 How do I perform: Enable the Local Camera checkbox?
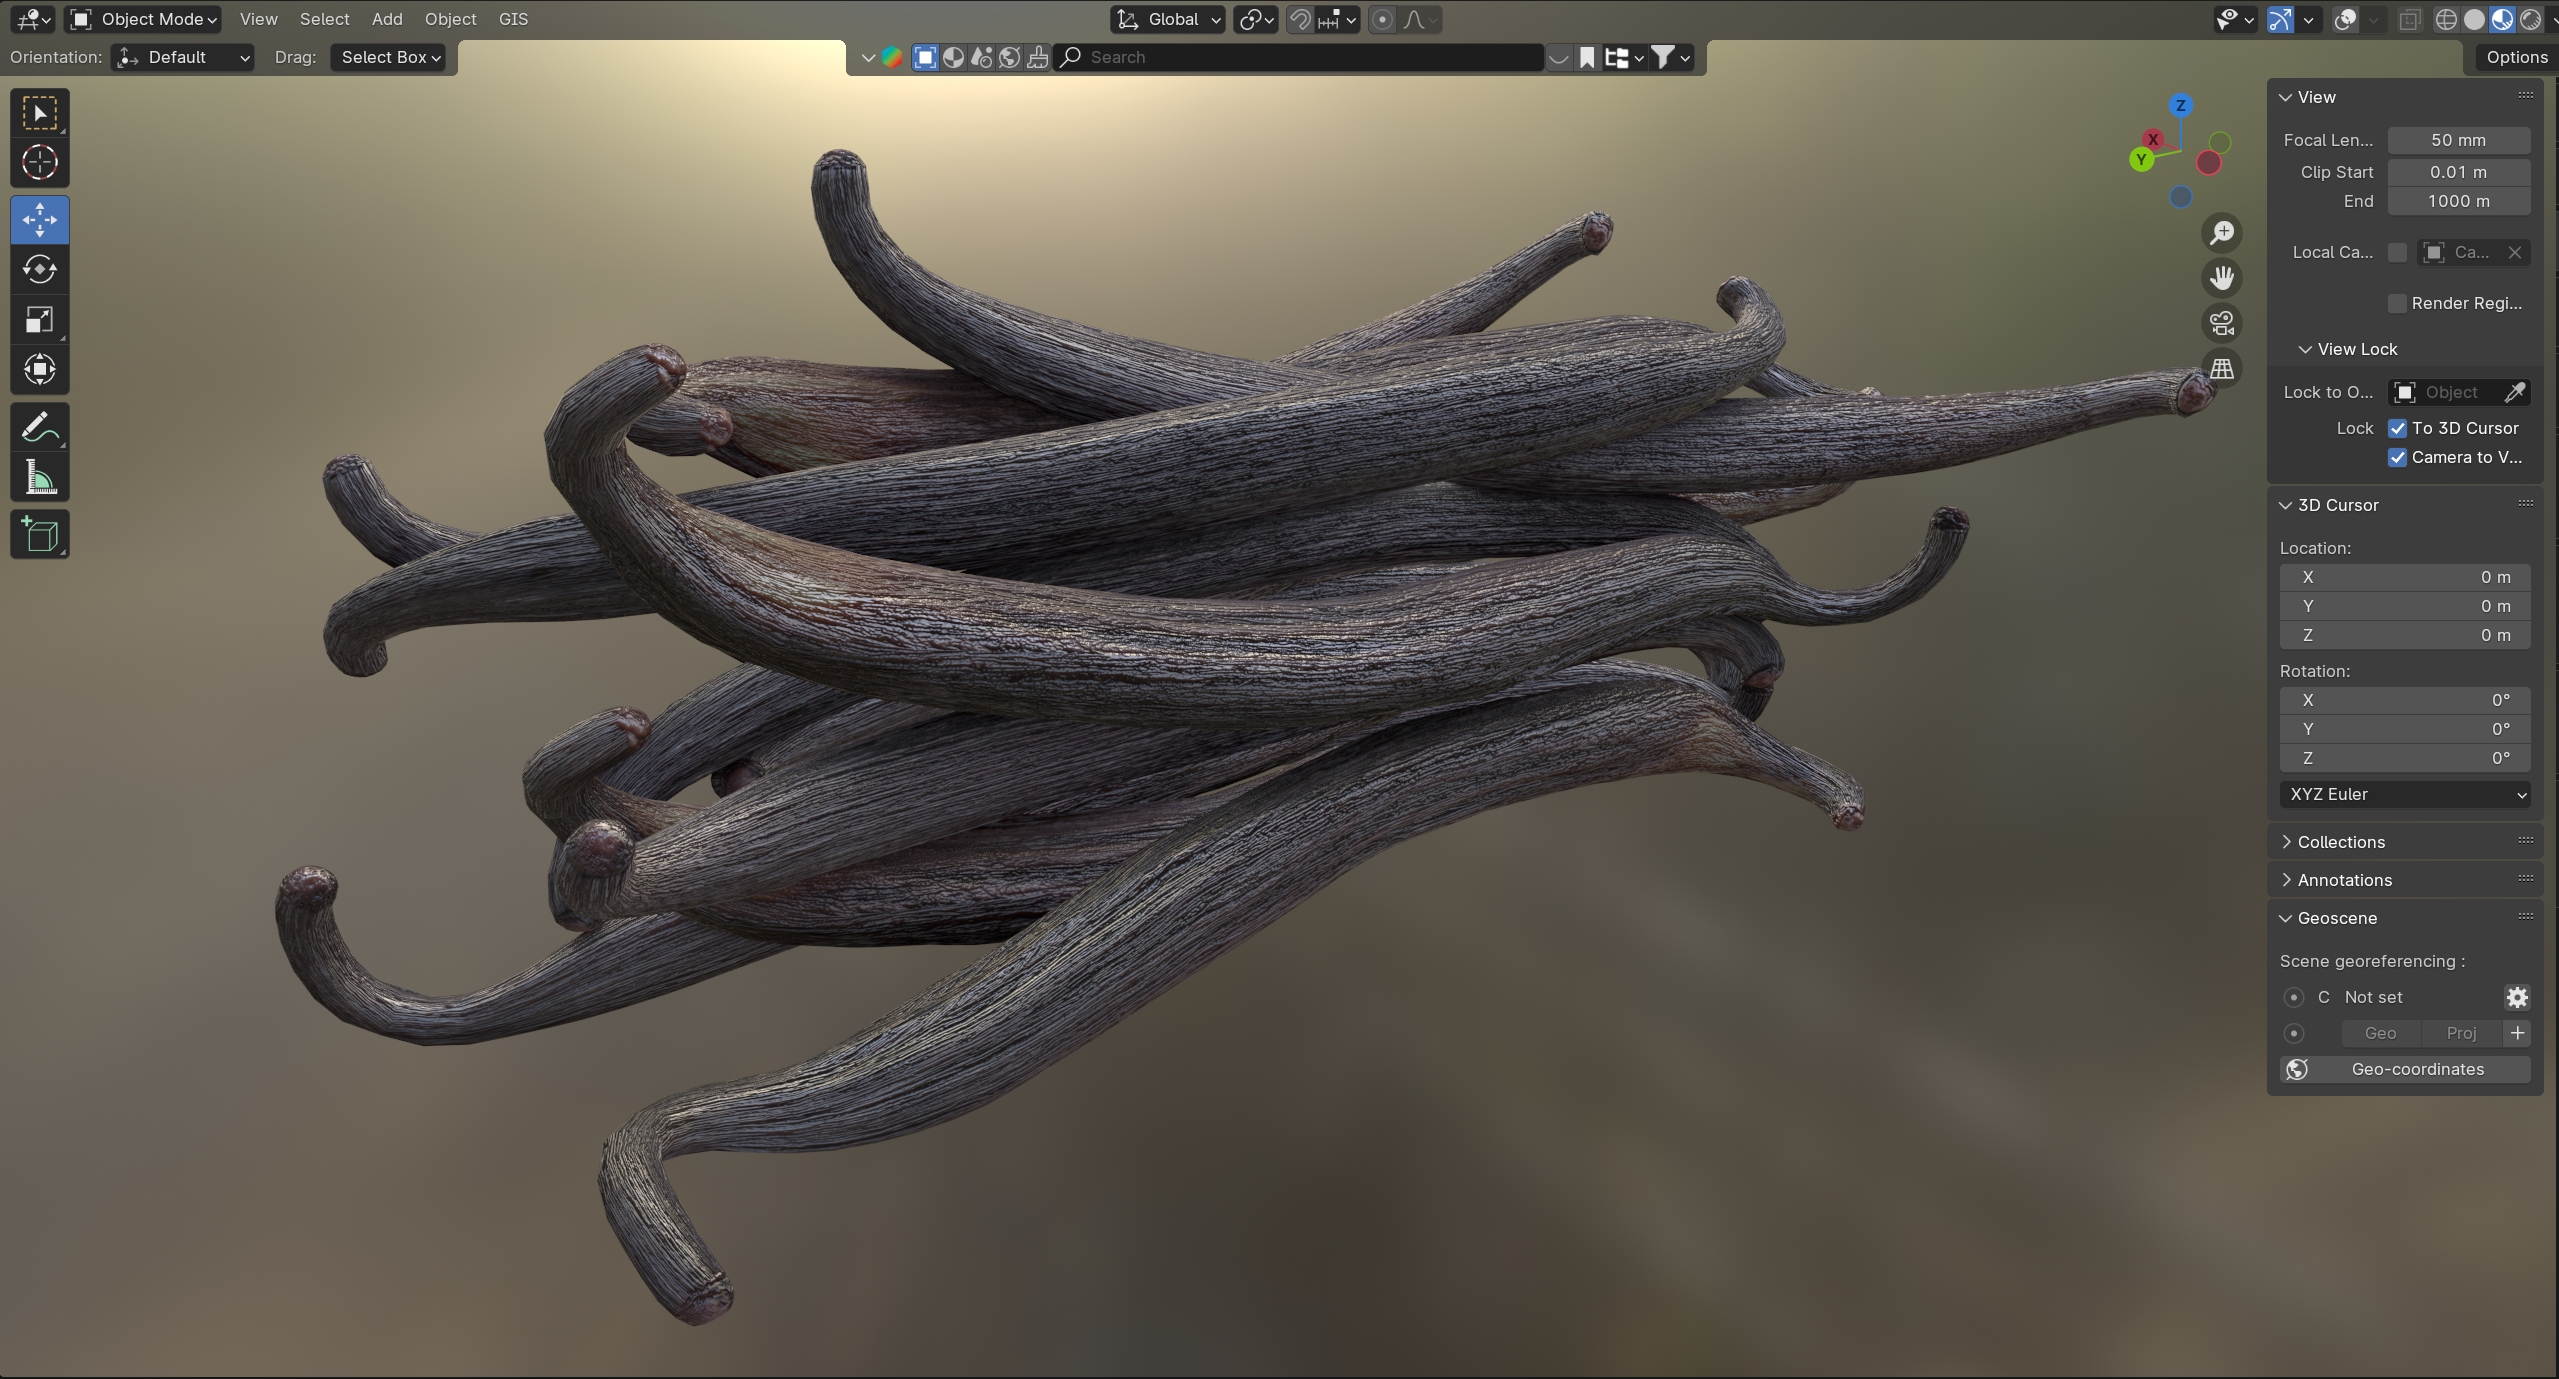click(x=2397, y=252)
